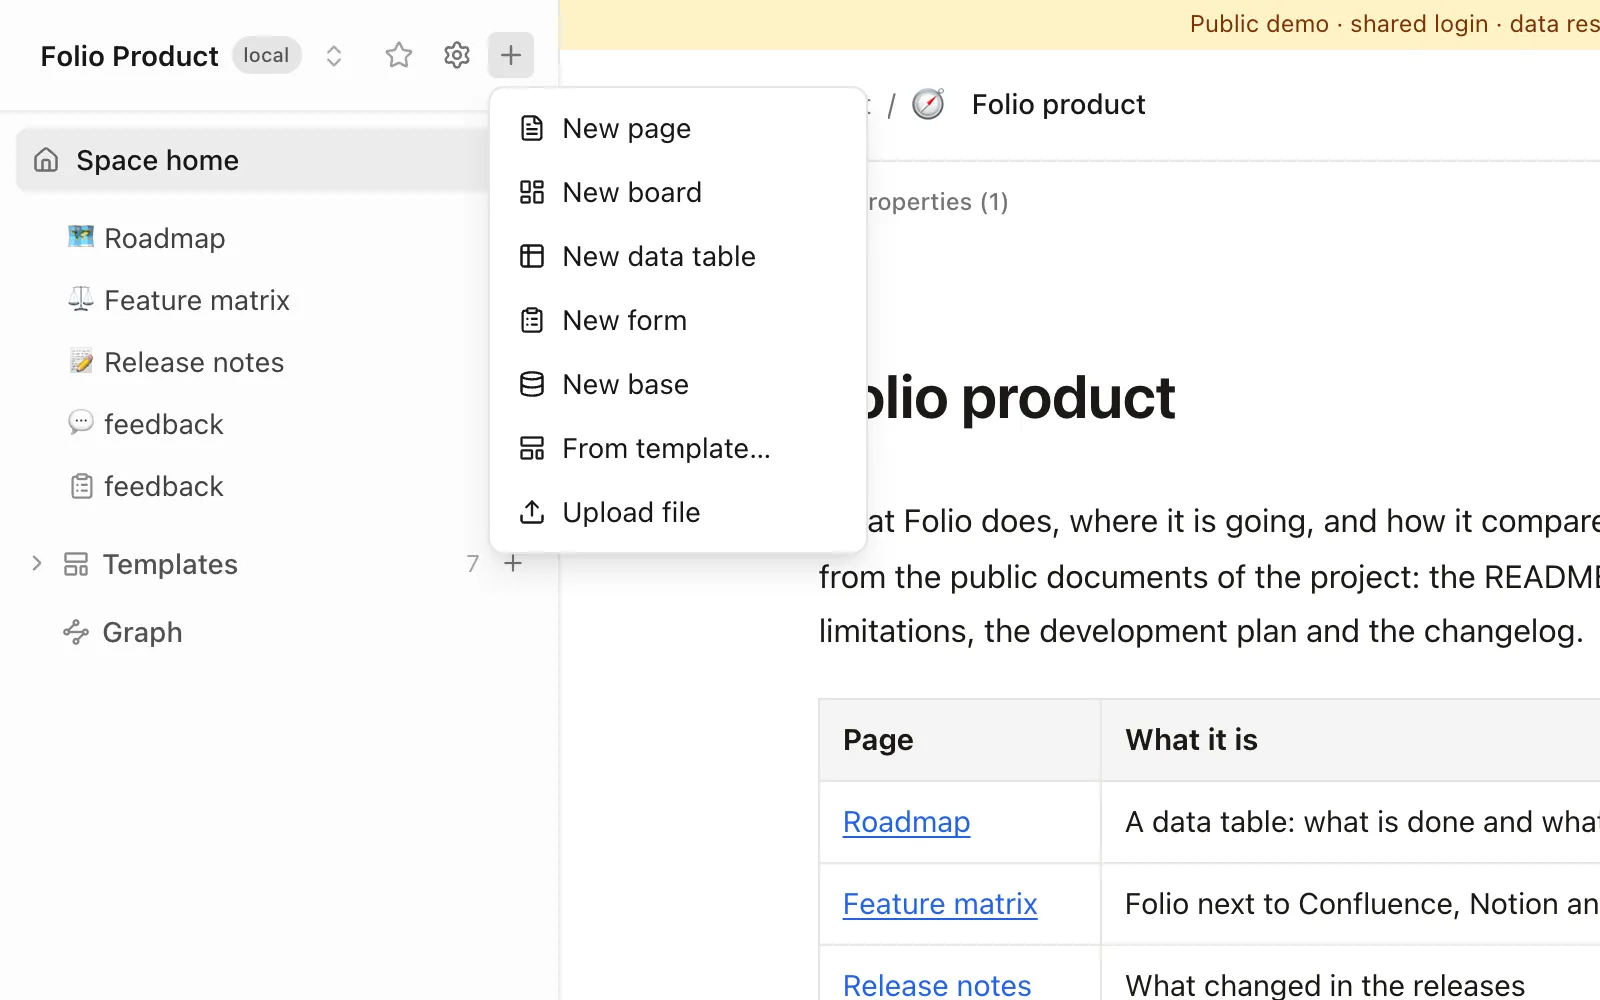Viewport: 1600px width, 1000px height.
Task: Follow the Release notes link in the table
Action: pos(937,985)
